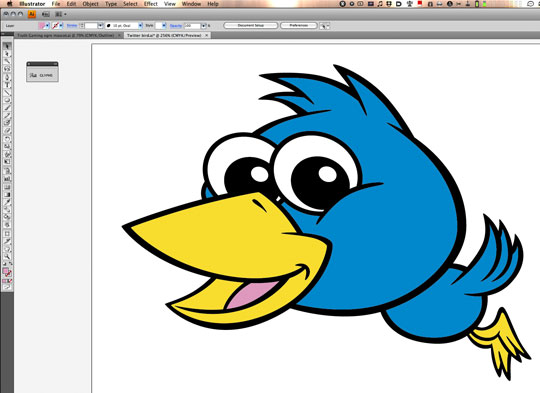Select the Warp tool

tap(7, 154)
